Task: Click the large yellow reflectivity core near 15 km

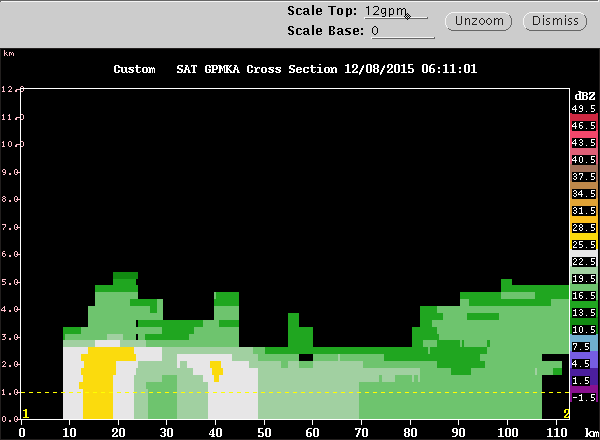Action: [x=99, y=383]
